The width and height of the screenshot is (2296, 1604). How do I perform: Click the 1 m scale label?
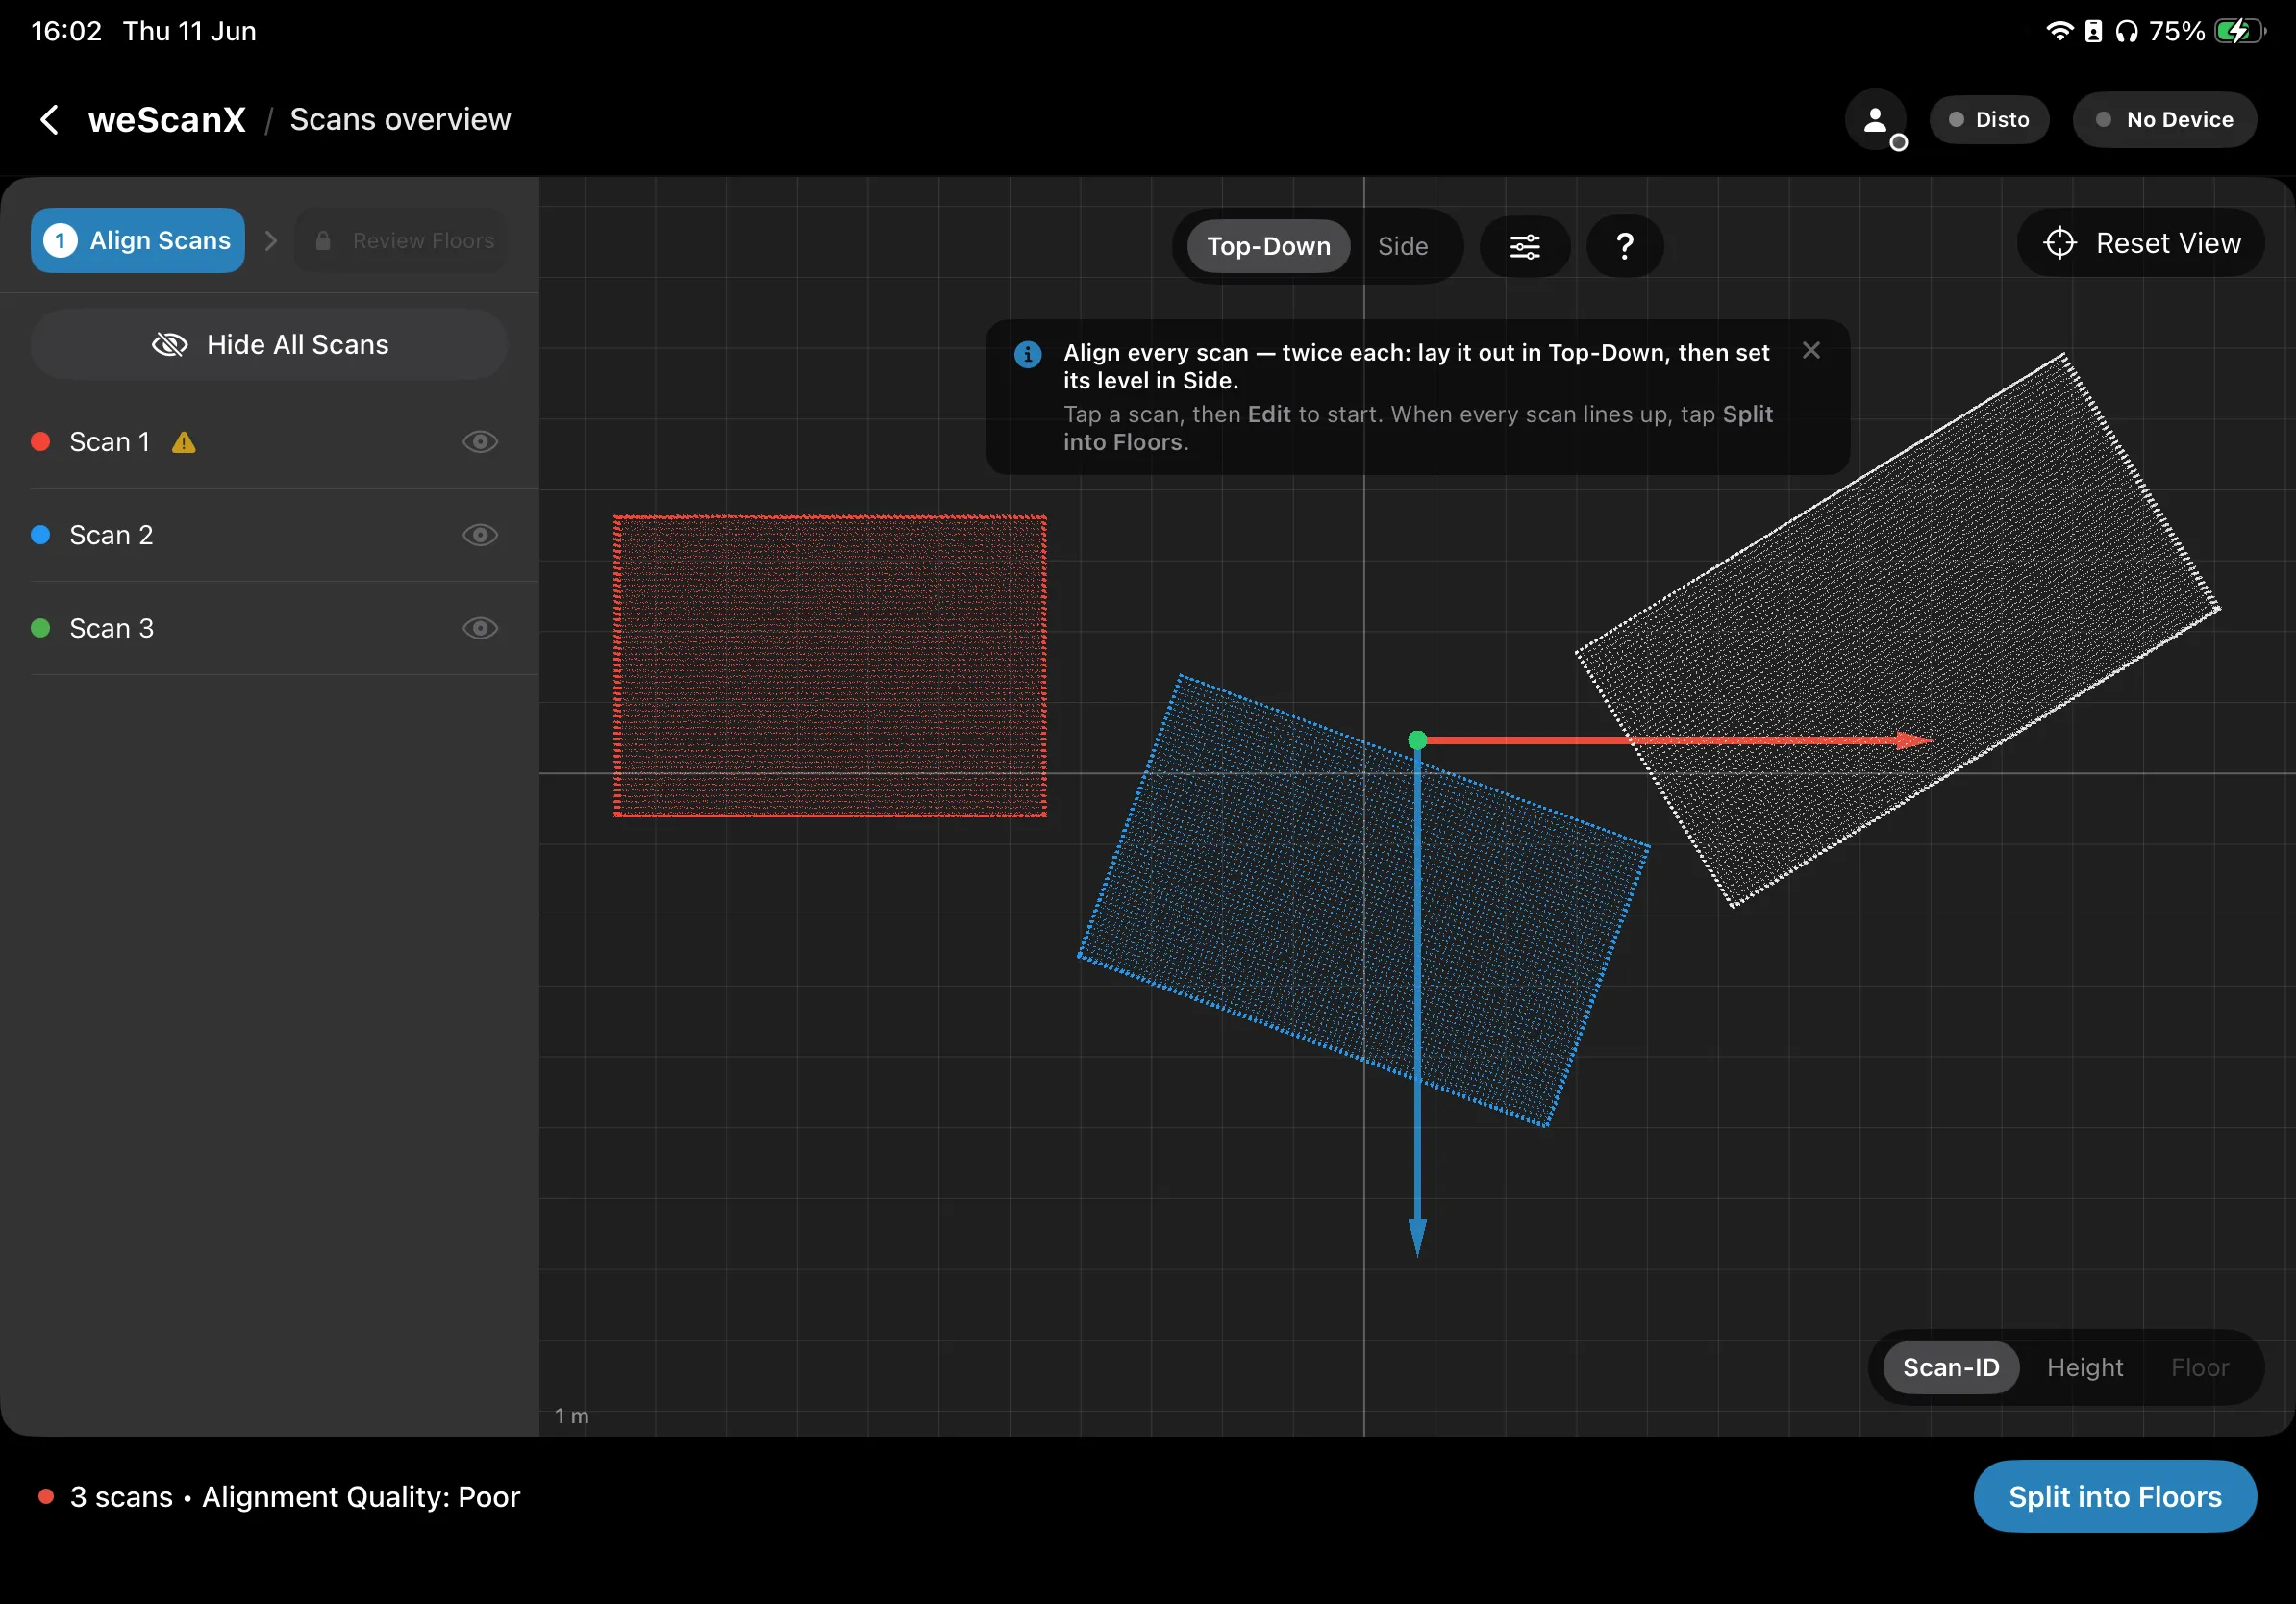point(572,1416)
